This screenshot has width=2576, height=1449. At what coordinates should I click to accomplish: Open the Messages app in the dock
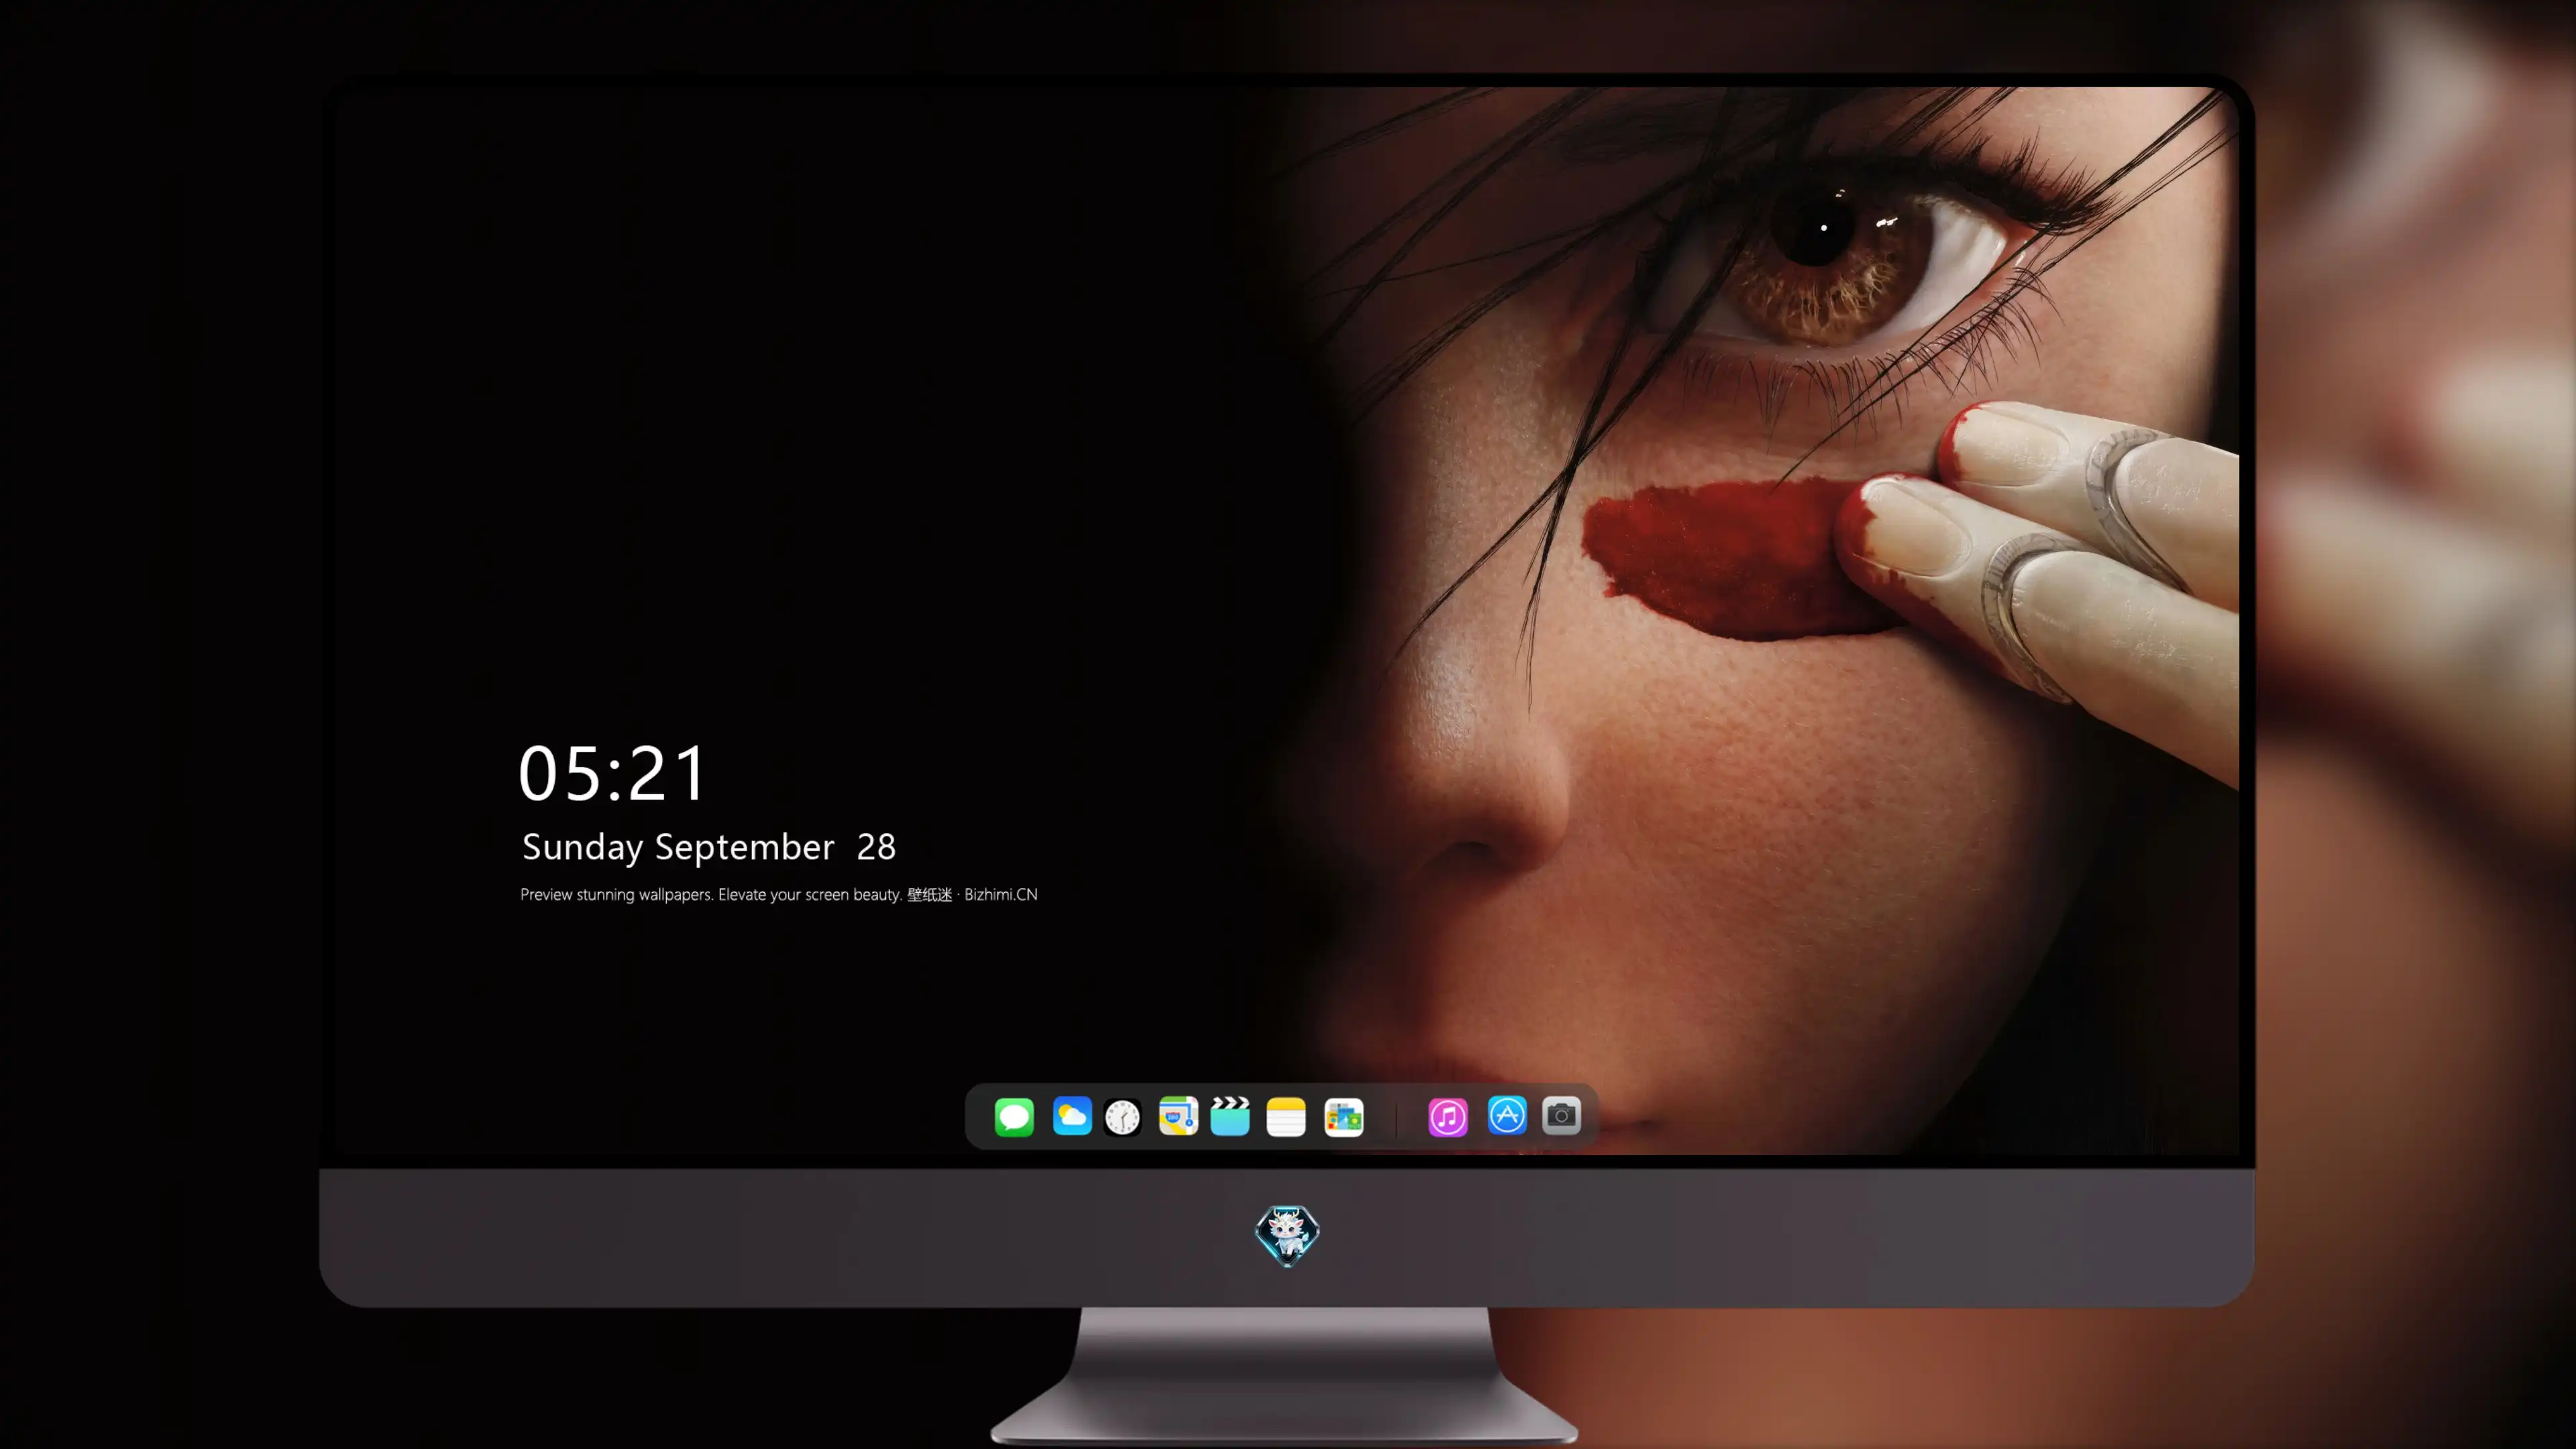1014,1116
